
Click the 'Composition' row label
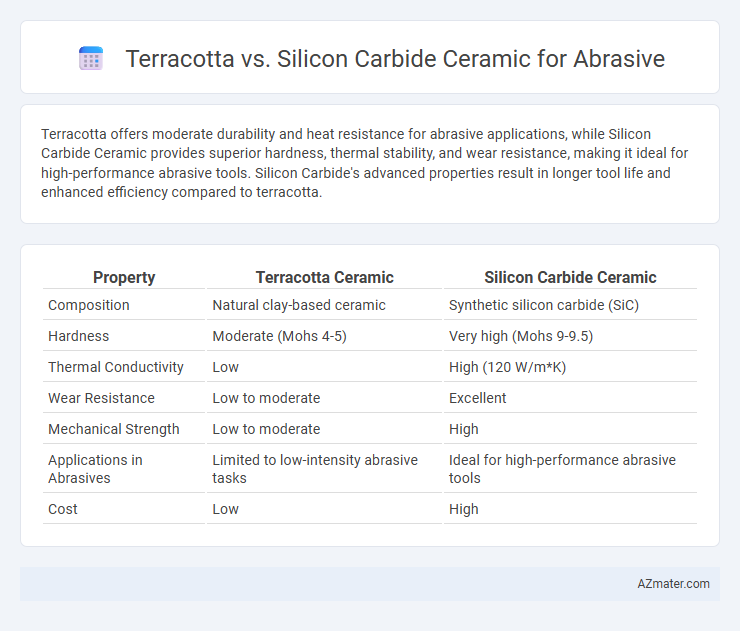[x=89, y=305]
